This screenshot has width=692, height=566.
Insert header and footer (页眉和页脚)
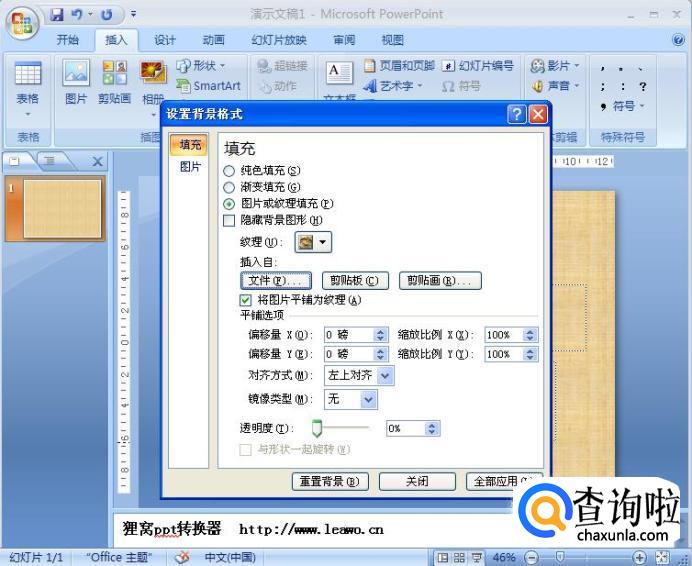tap(399, 66)
